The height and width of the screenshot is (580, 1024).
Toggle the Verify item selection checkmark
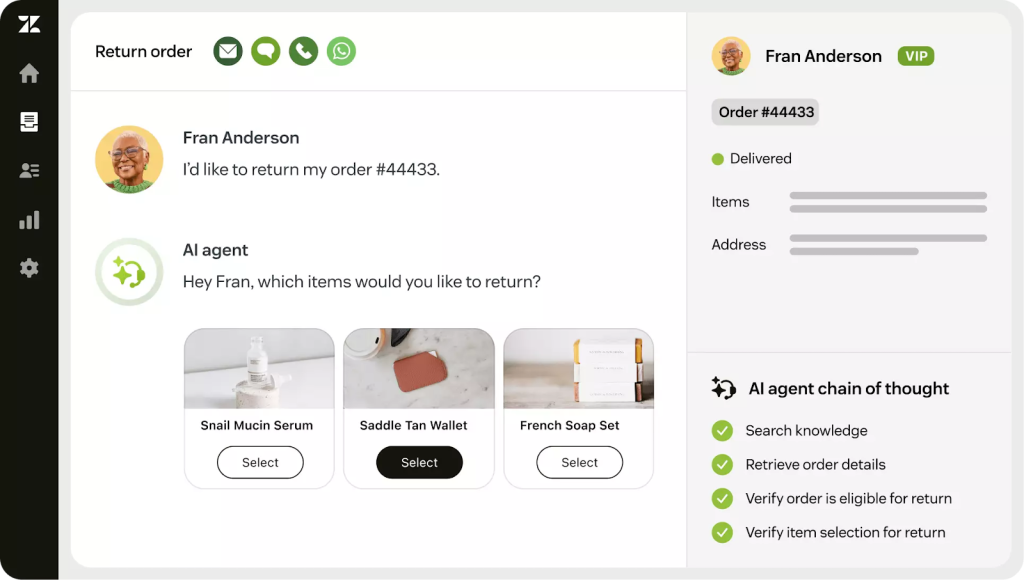coord(723,532)
